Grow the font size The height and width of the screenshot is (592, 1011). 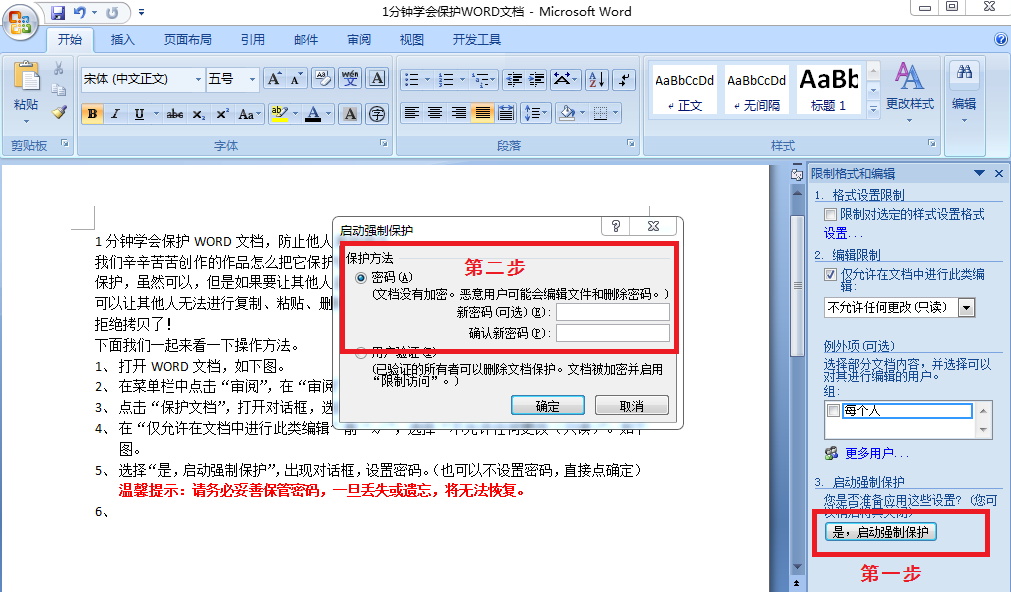(274, 79)
